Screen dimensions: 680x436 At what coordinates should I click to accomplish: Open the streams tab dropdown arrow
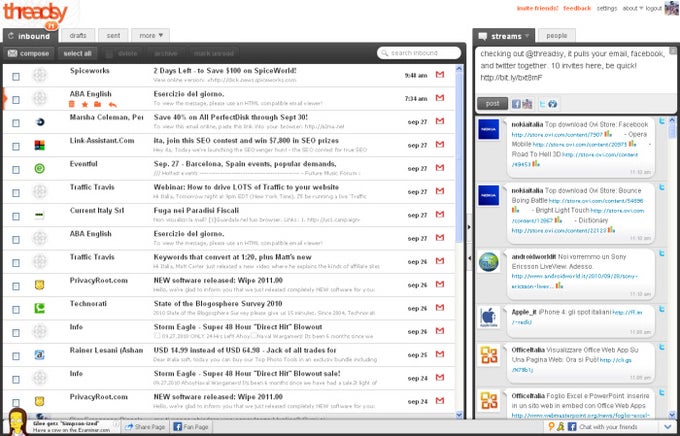point(527,36)
